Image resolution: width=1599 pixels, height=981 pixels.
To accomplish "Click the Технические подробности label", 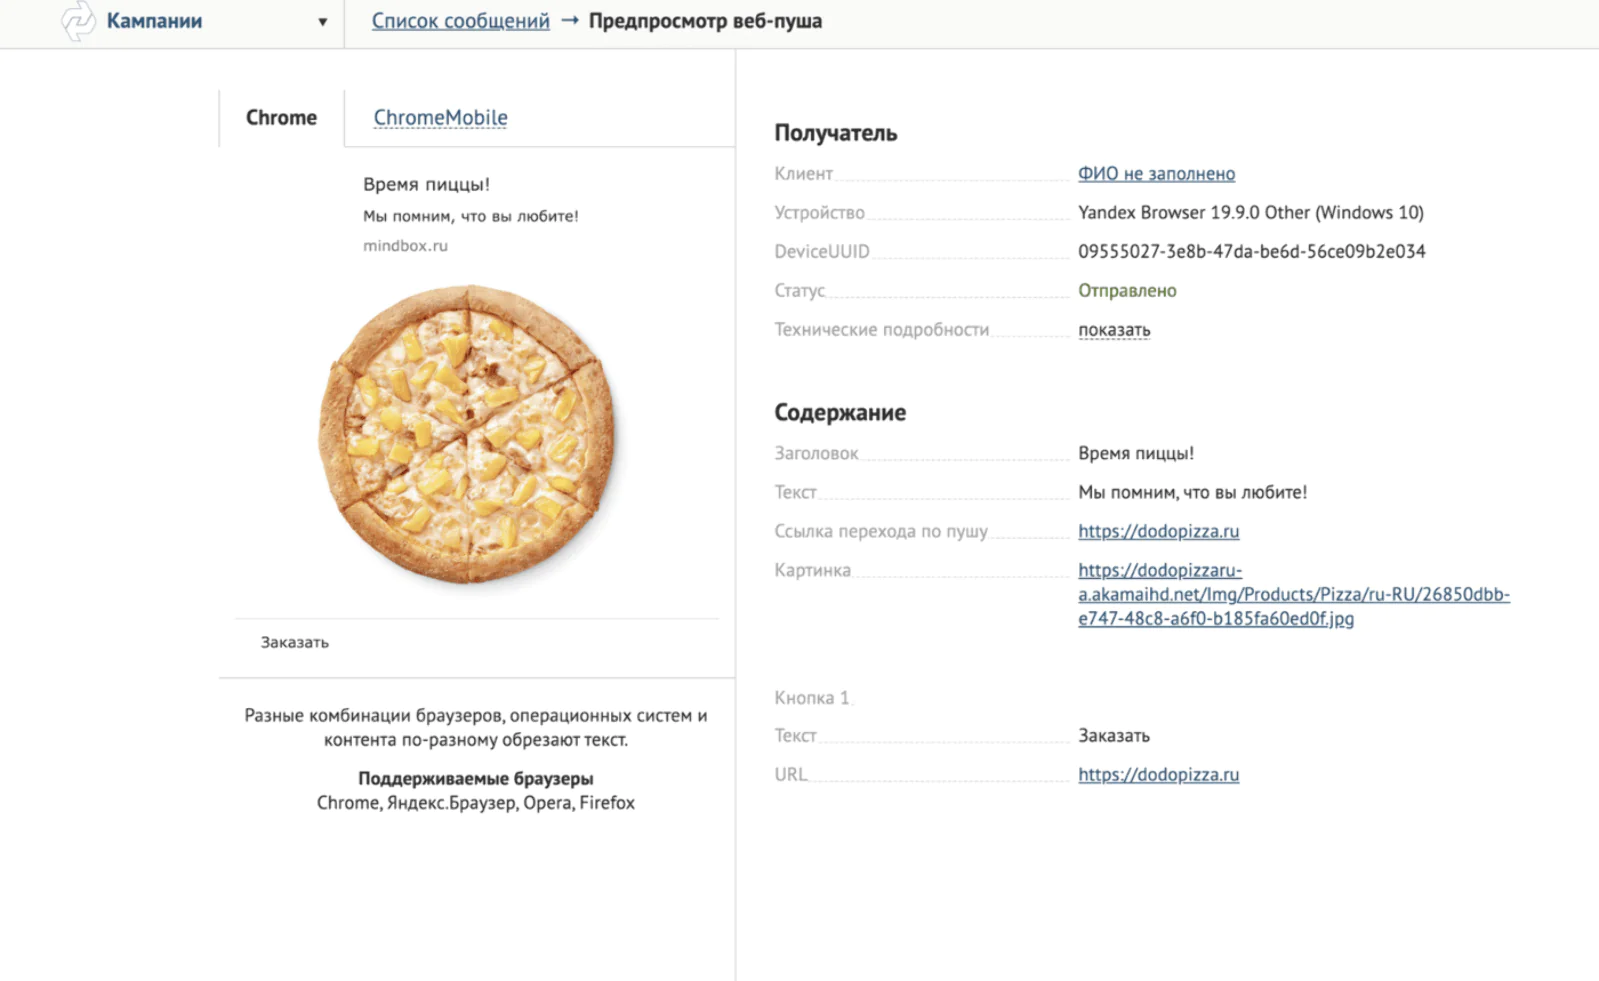I will coord(881,330).
